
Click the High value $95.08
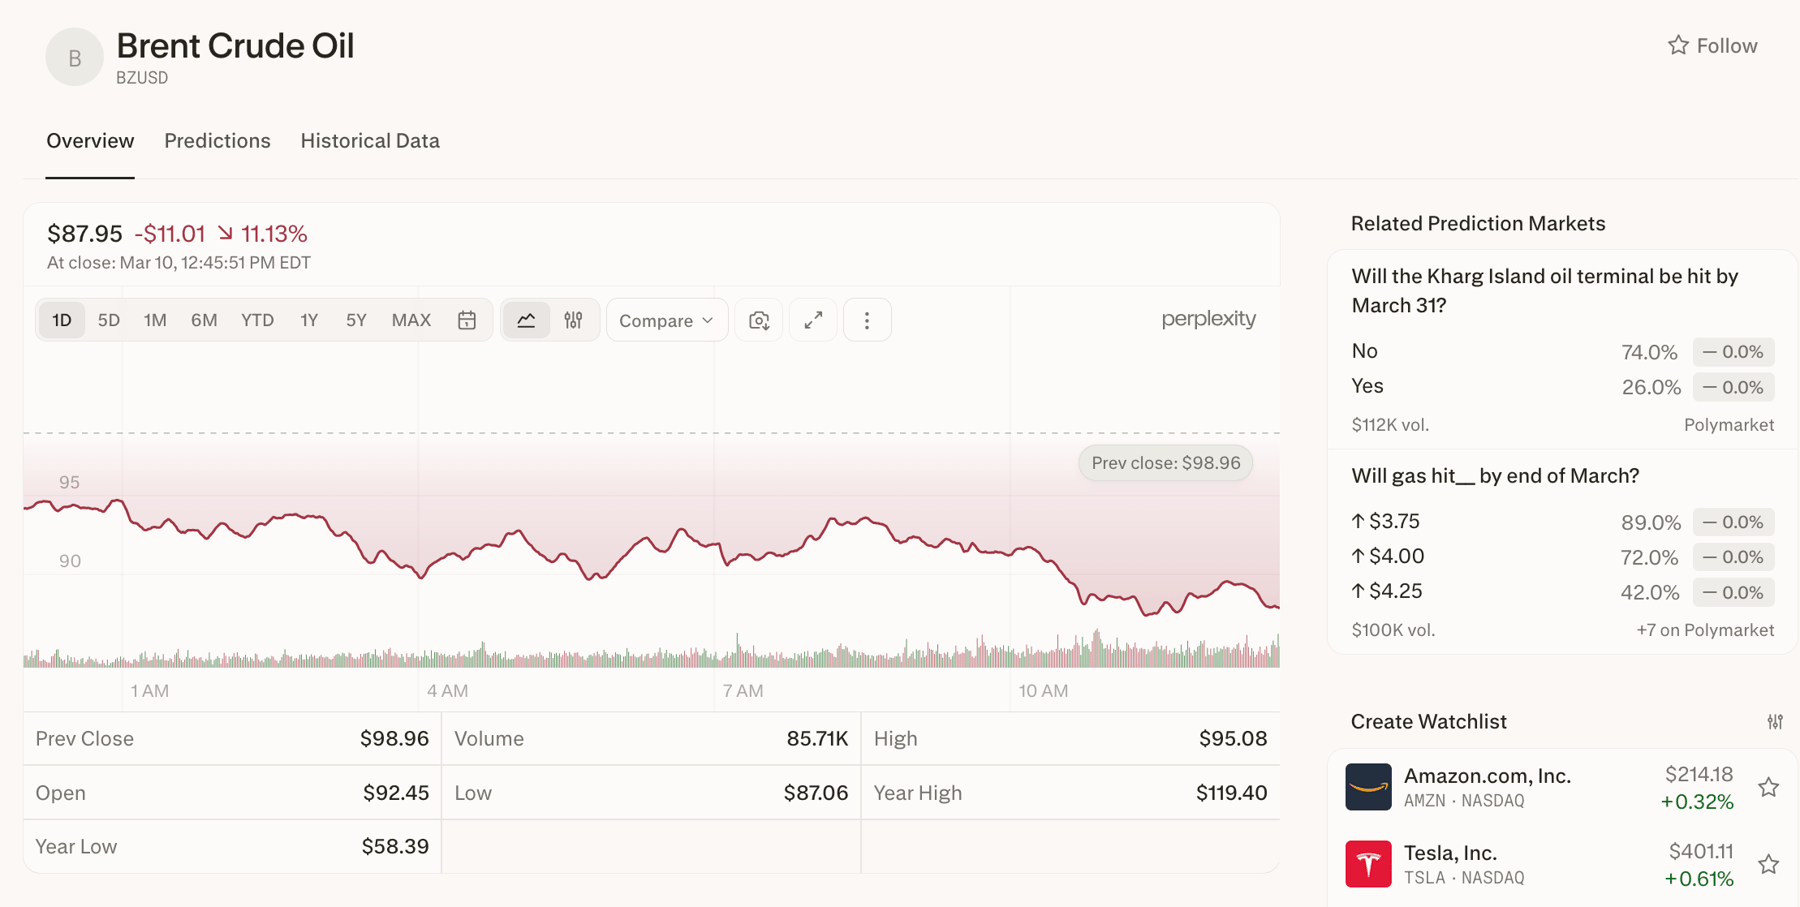click(x=1233, y=739)
